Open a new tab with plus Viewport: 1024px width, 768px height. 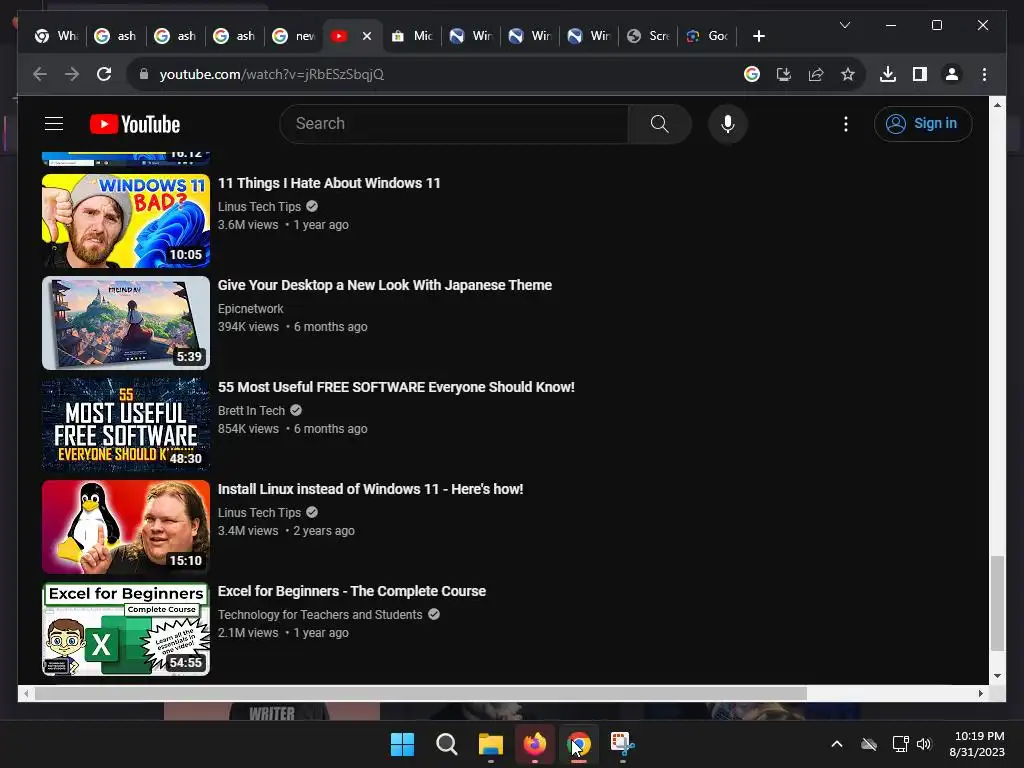click(758, 36)
